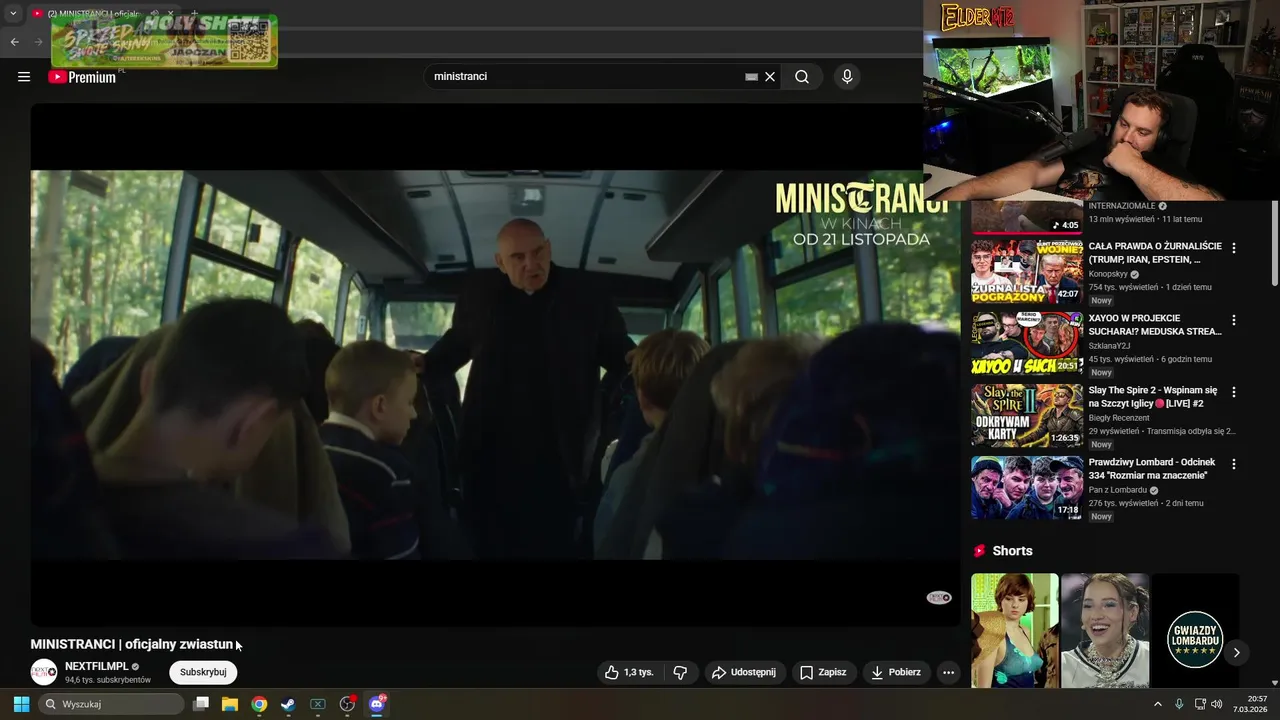1280x720 pixels.
Task: Subscribe to NEXTFILMPL with Subskrybuj
Action: click(203, 672)
